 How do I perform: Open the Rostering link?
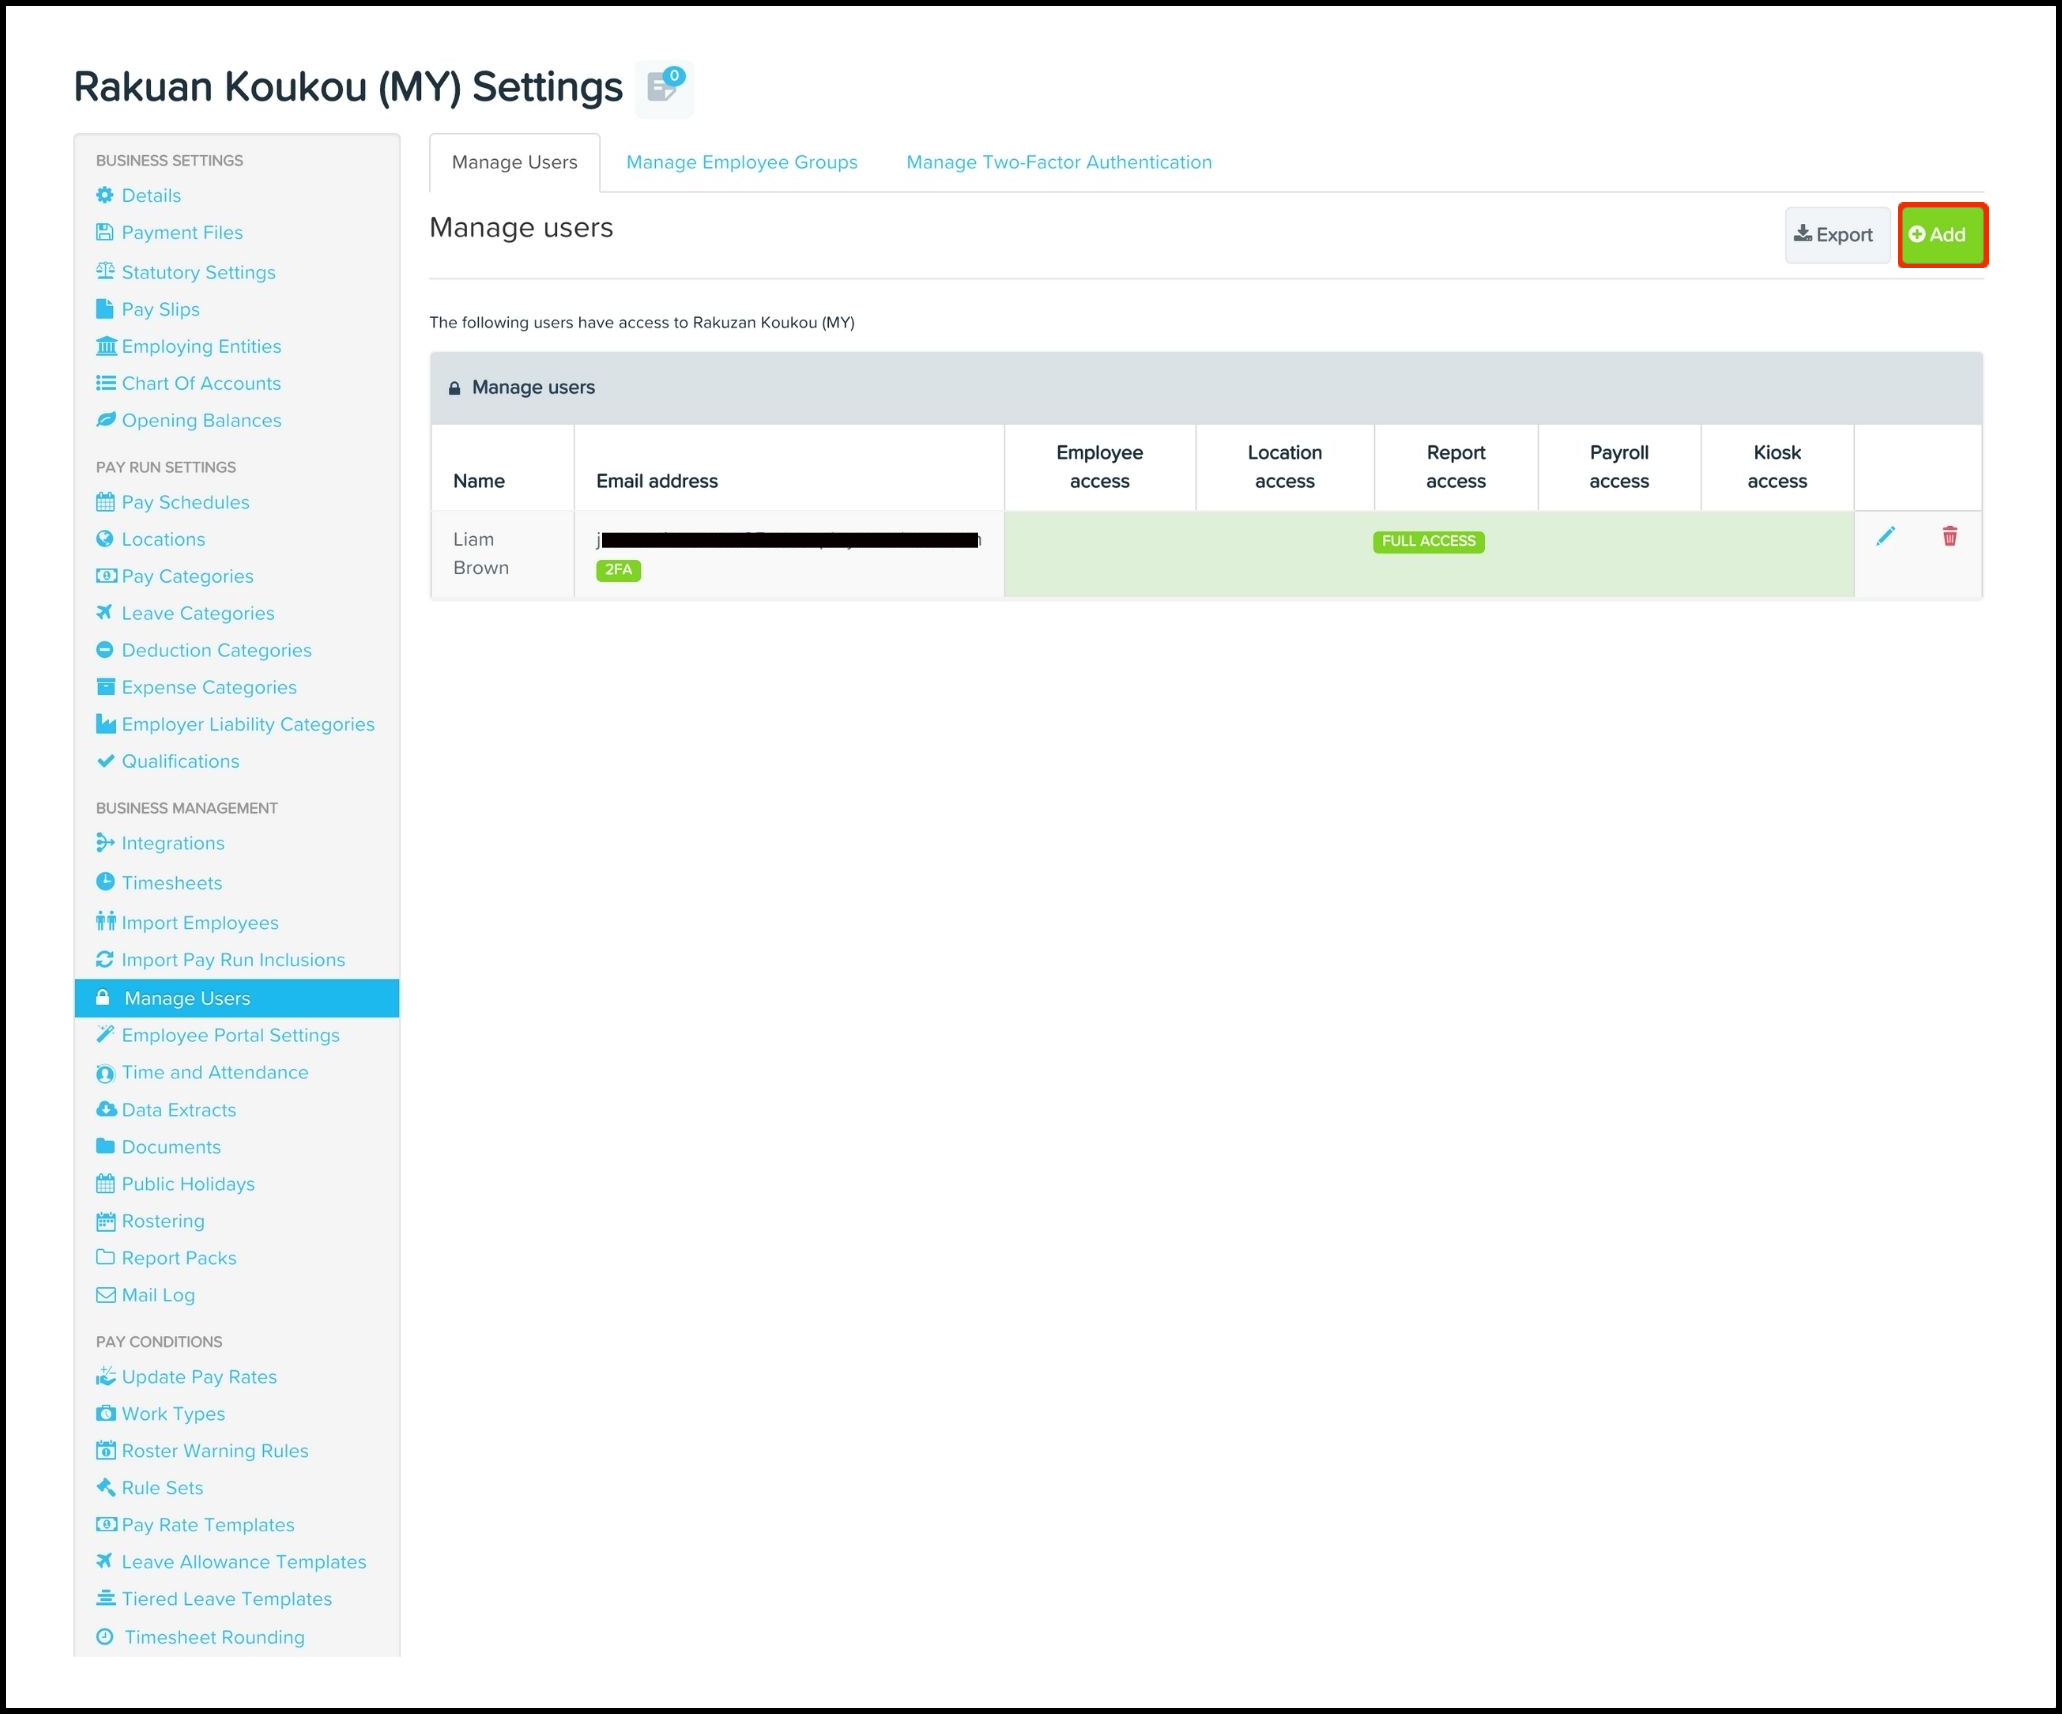[x=163, y=1221]
